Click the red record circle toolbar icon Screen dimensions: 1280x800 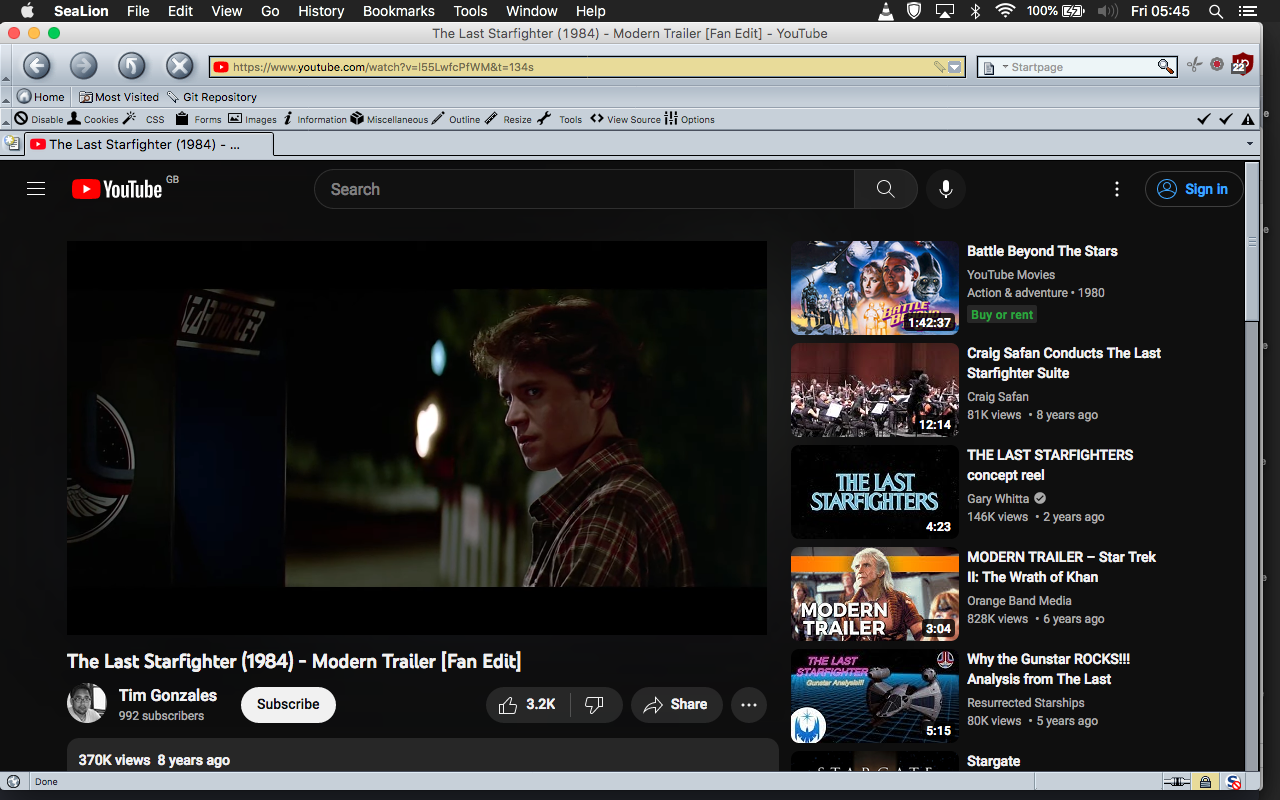click(x=1217, y=65)
